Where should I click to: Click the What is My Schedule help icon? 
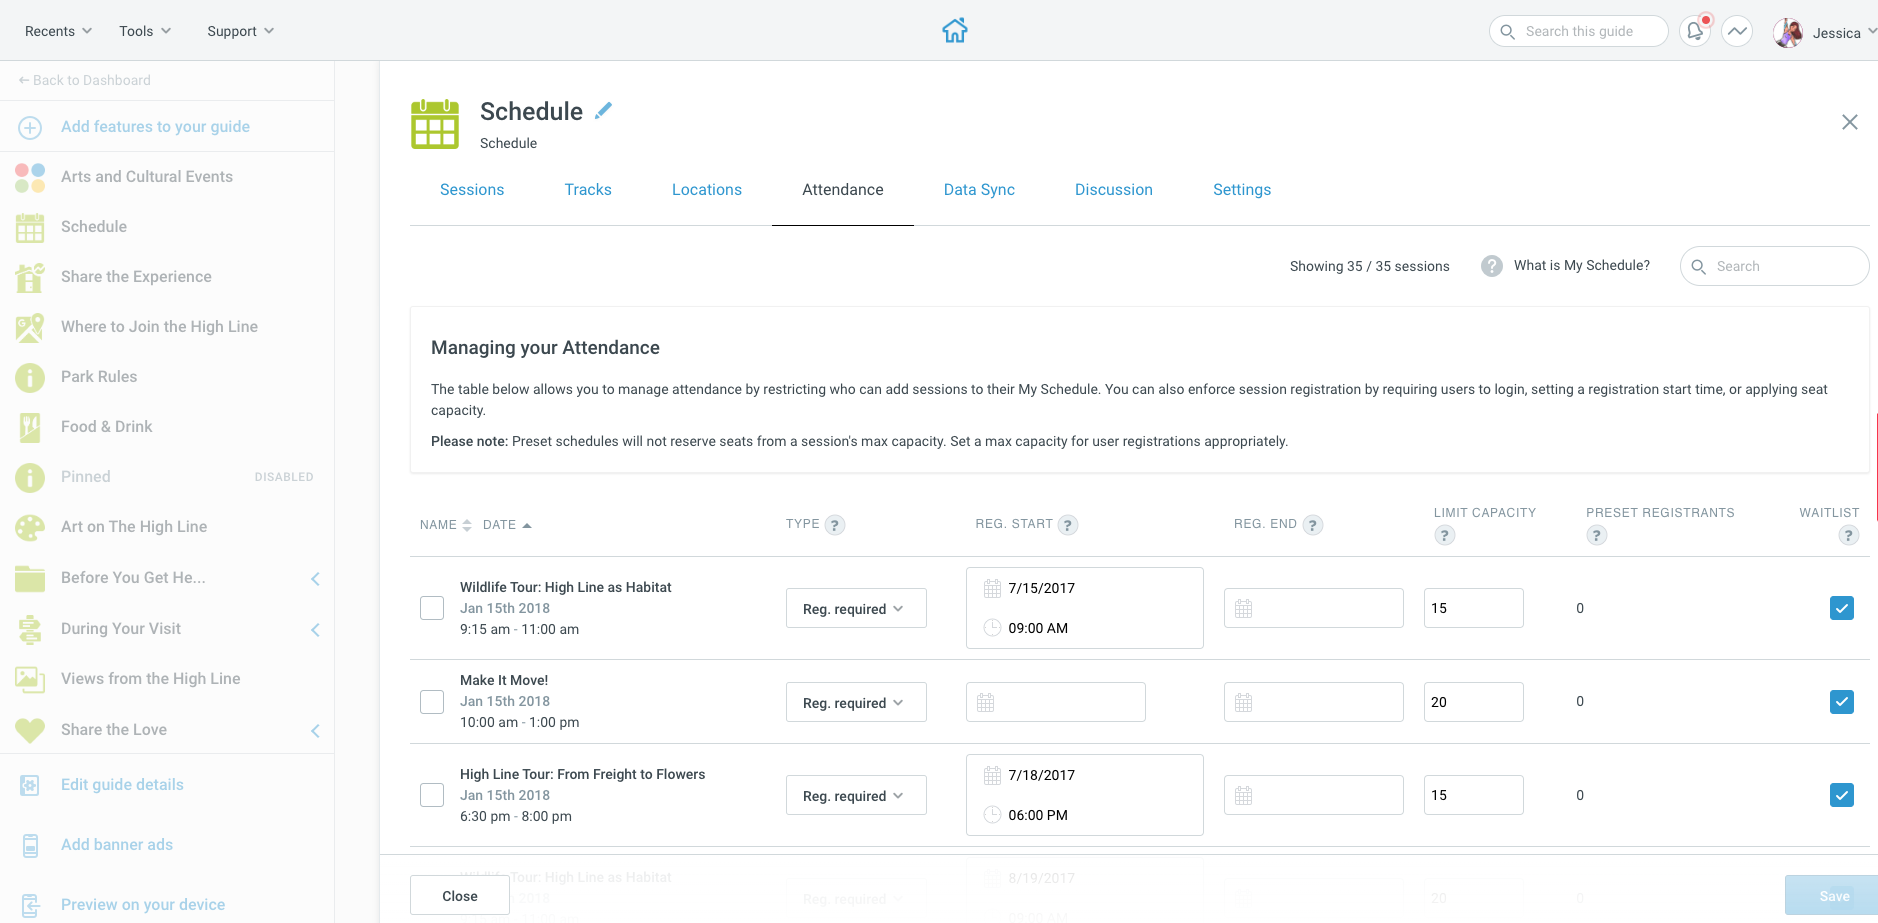pyautogui.click(x=1491, y=265)
